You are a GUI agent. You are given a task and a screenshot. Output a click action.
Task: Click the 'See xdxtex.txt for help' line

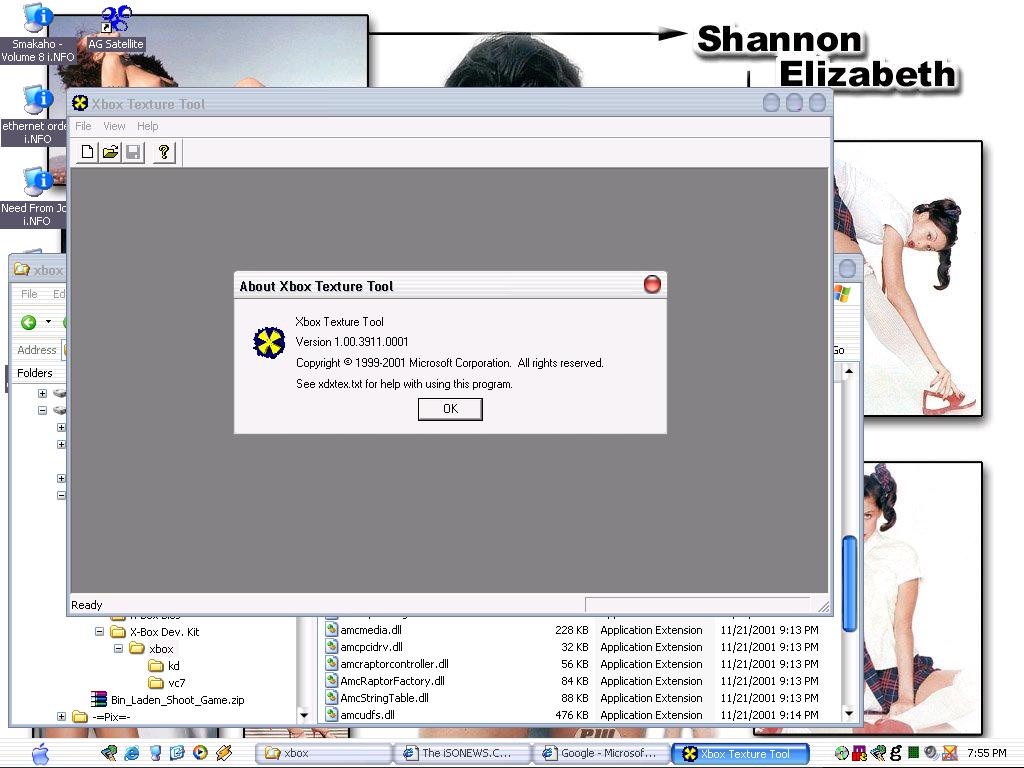click(404, 384)
